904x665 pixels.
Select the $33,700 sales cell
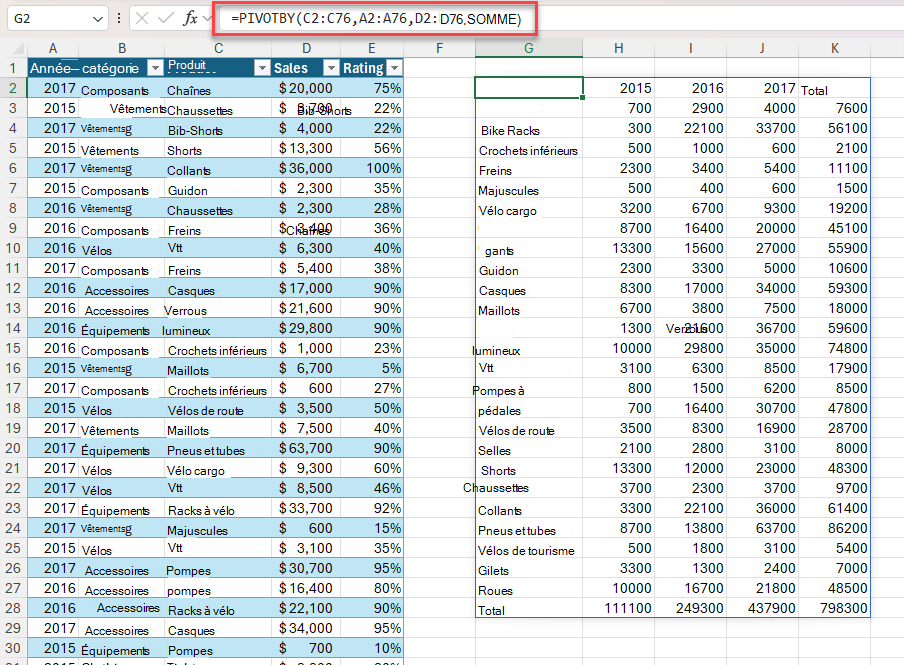[x=306, y=508]
